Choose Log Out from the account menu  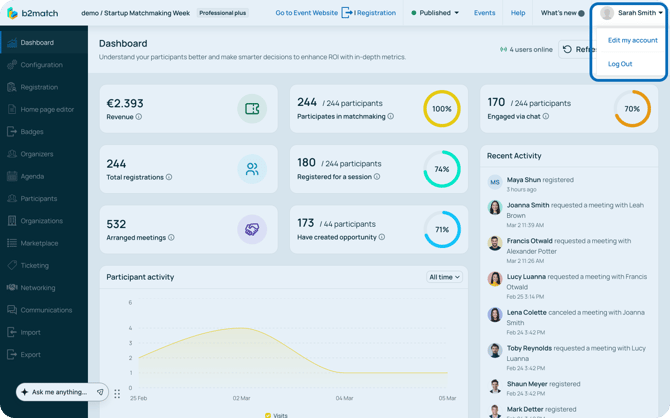point(620,64)
